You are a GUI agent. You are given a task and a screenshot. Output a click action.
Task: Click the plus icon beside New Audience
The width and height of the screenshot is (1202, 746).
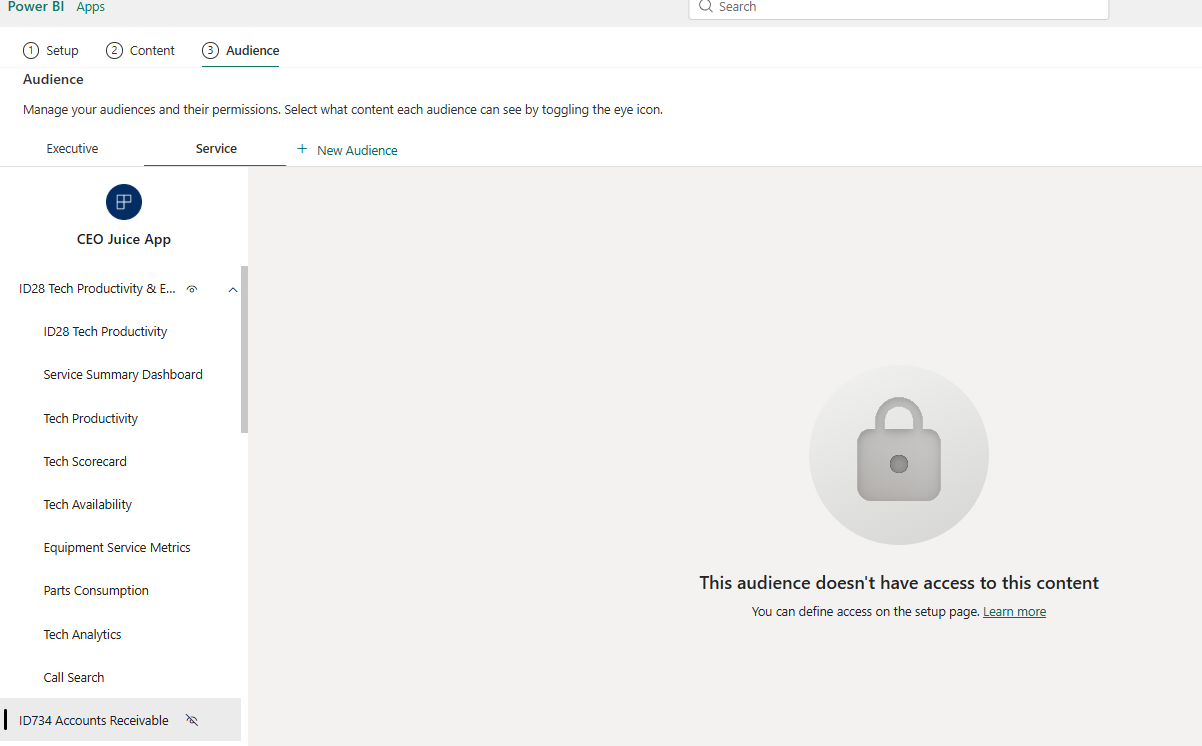click(302, 149)
